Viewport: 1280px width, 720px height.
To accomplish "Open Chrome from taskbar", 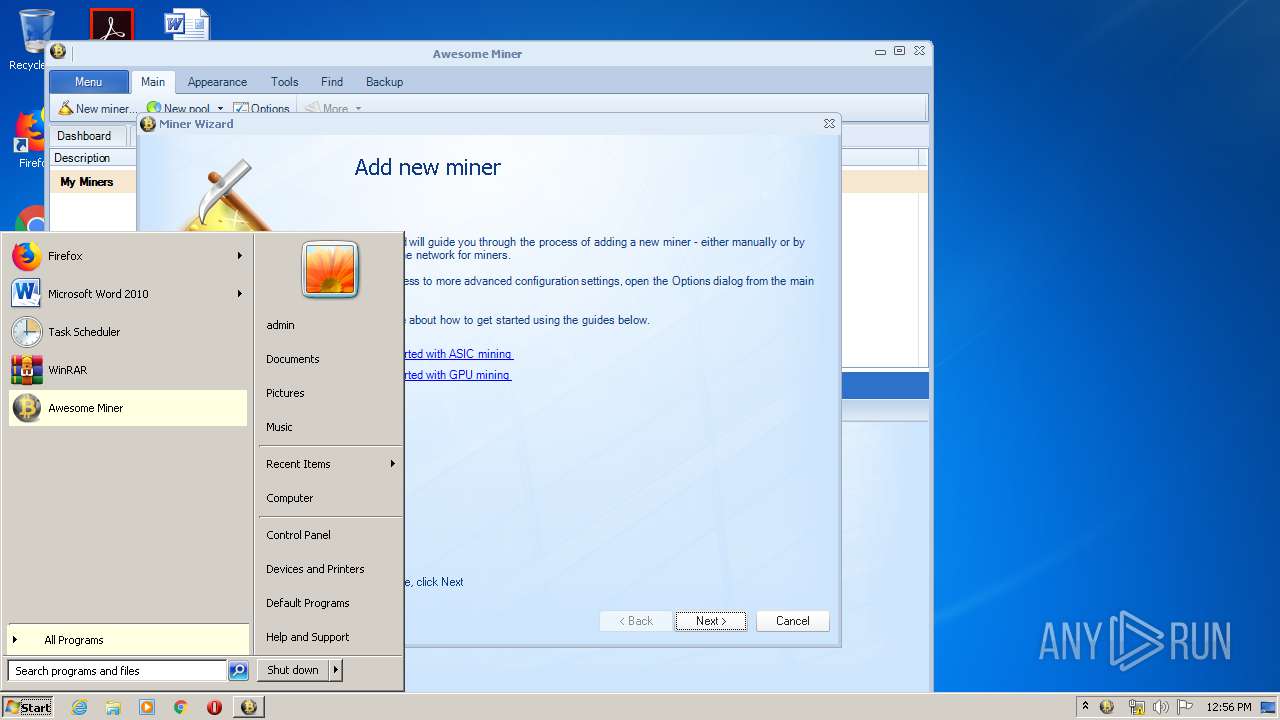I will [181, 707].
